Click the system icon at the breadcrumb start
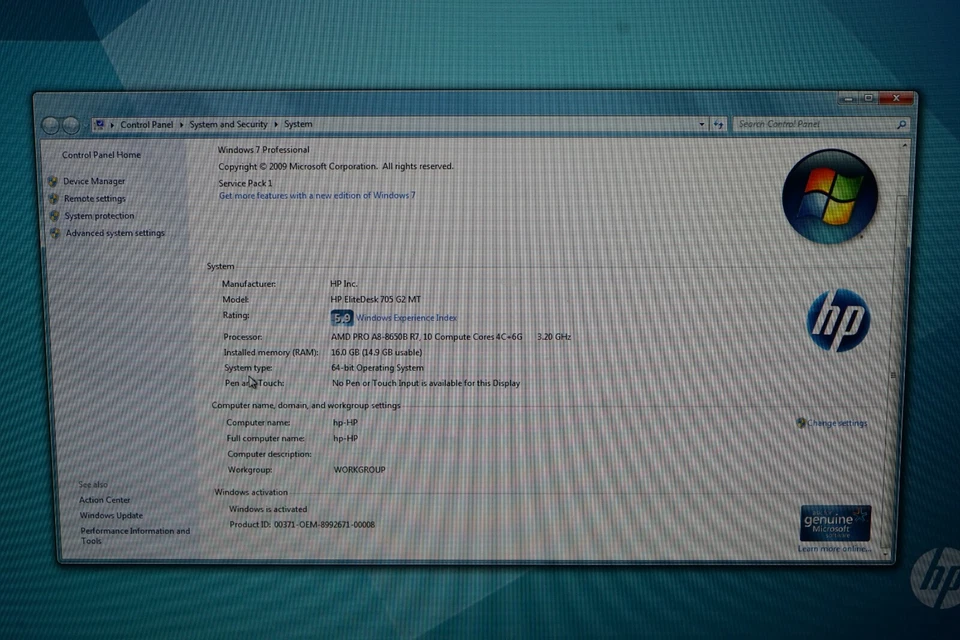 pos(101,124)
